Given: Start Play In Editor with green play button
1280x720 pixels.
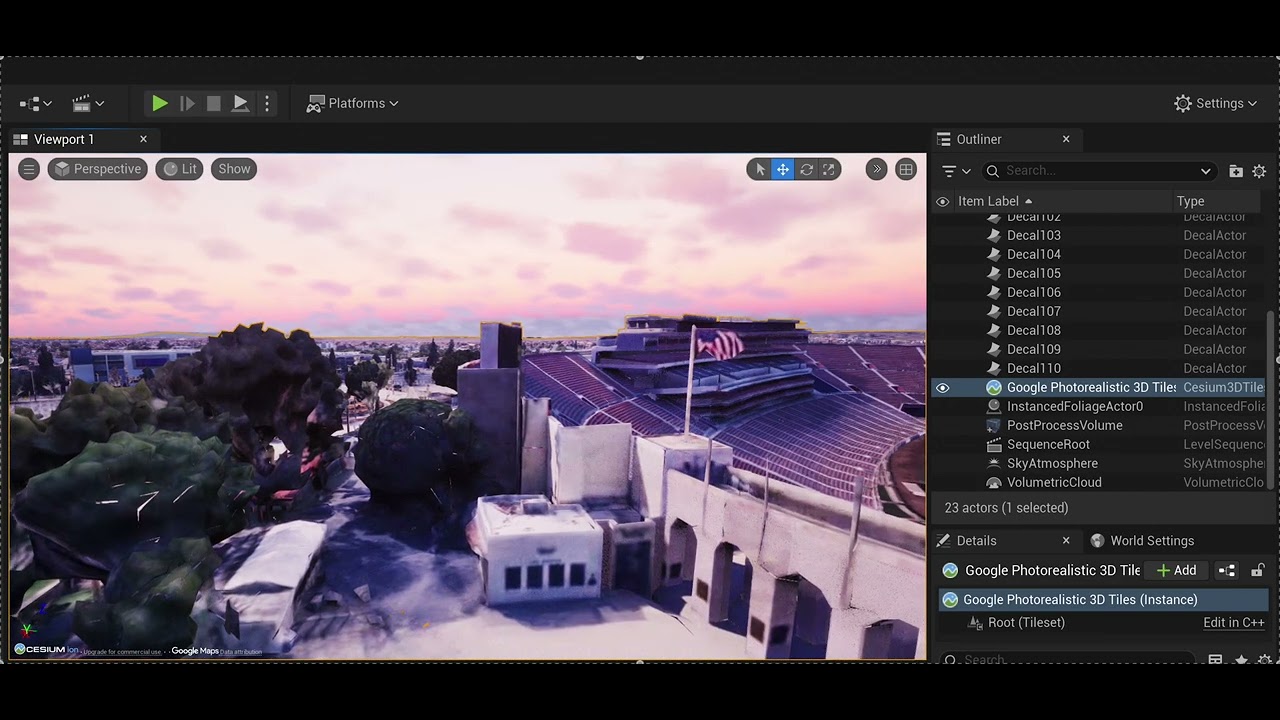Looking at the screenshot, I should click(x=159, y=103).
